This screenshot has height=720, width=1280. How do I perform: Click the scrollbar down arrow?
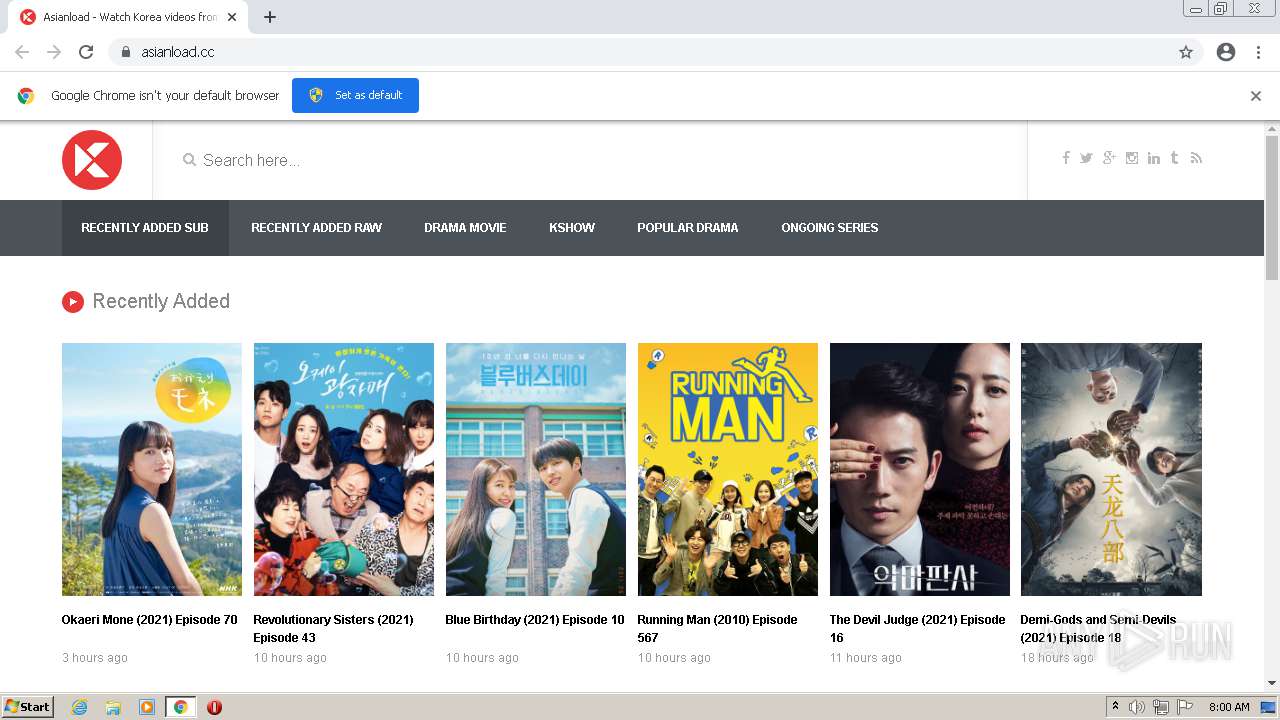pyautogui.click(x=1272, y=683)
